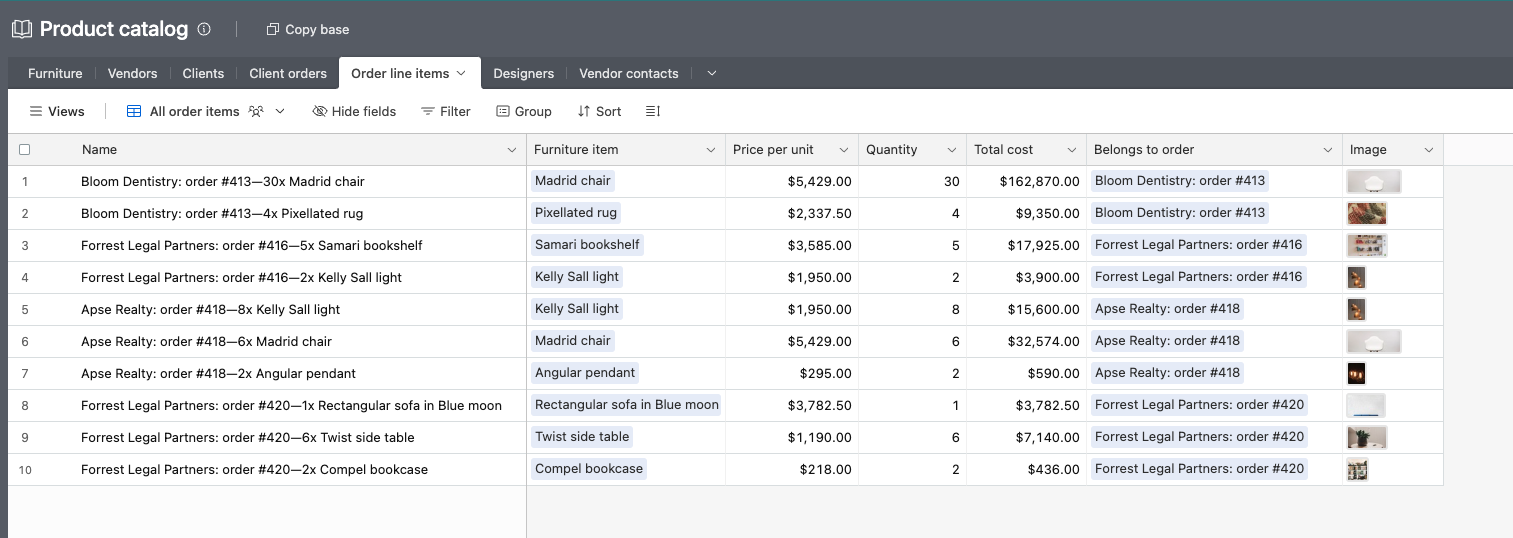
Task: Switch to the Furniture tab
Action: pyautogui.click(x=55, y=73)
